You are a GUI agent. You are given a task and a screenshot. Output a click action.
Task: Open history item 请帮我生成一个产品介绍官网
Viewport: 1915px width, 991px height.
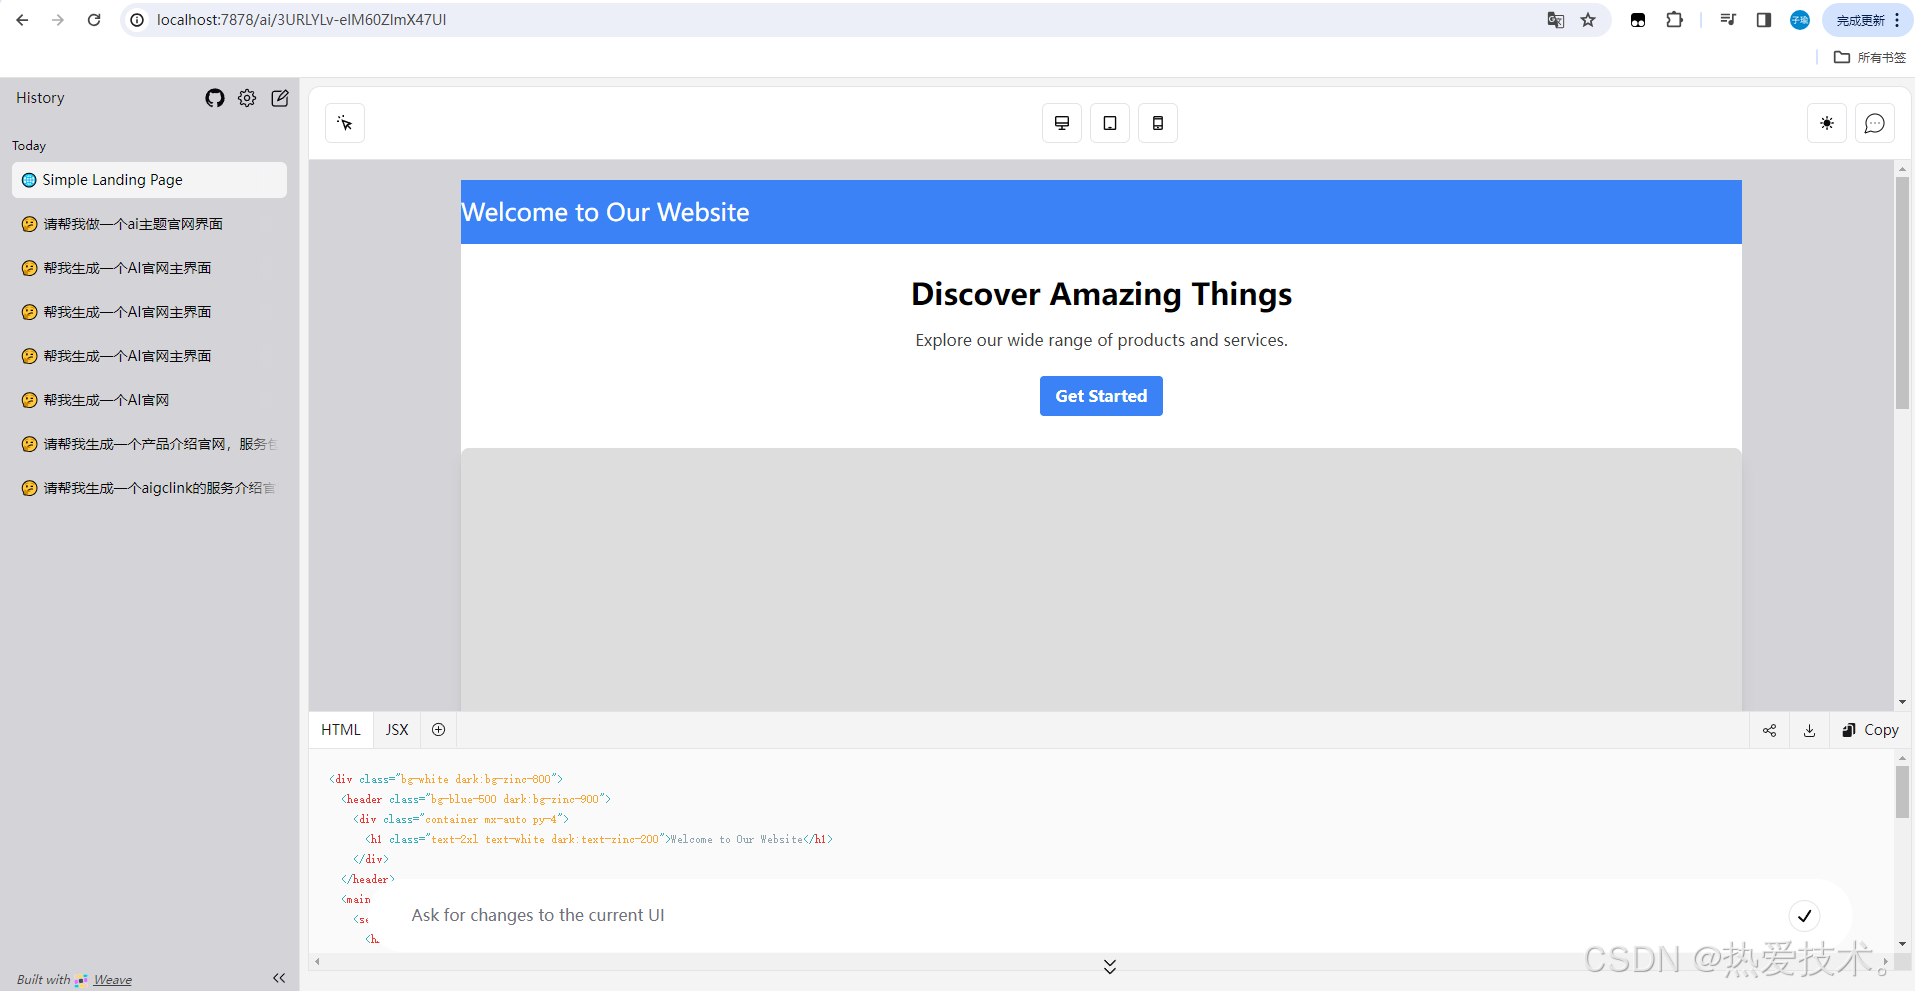[150, 444]
